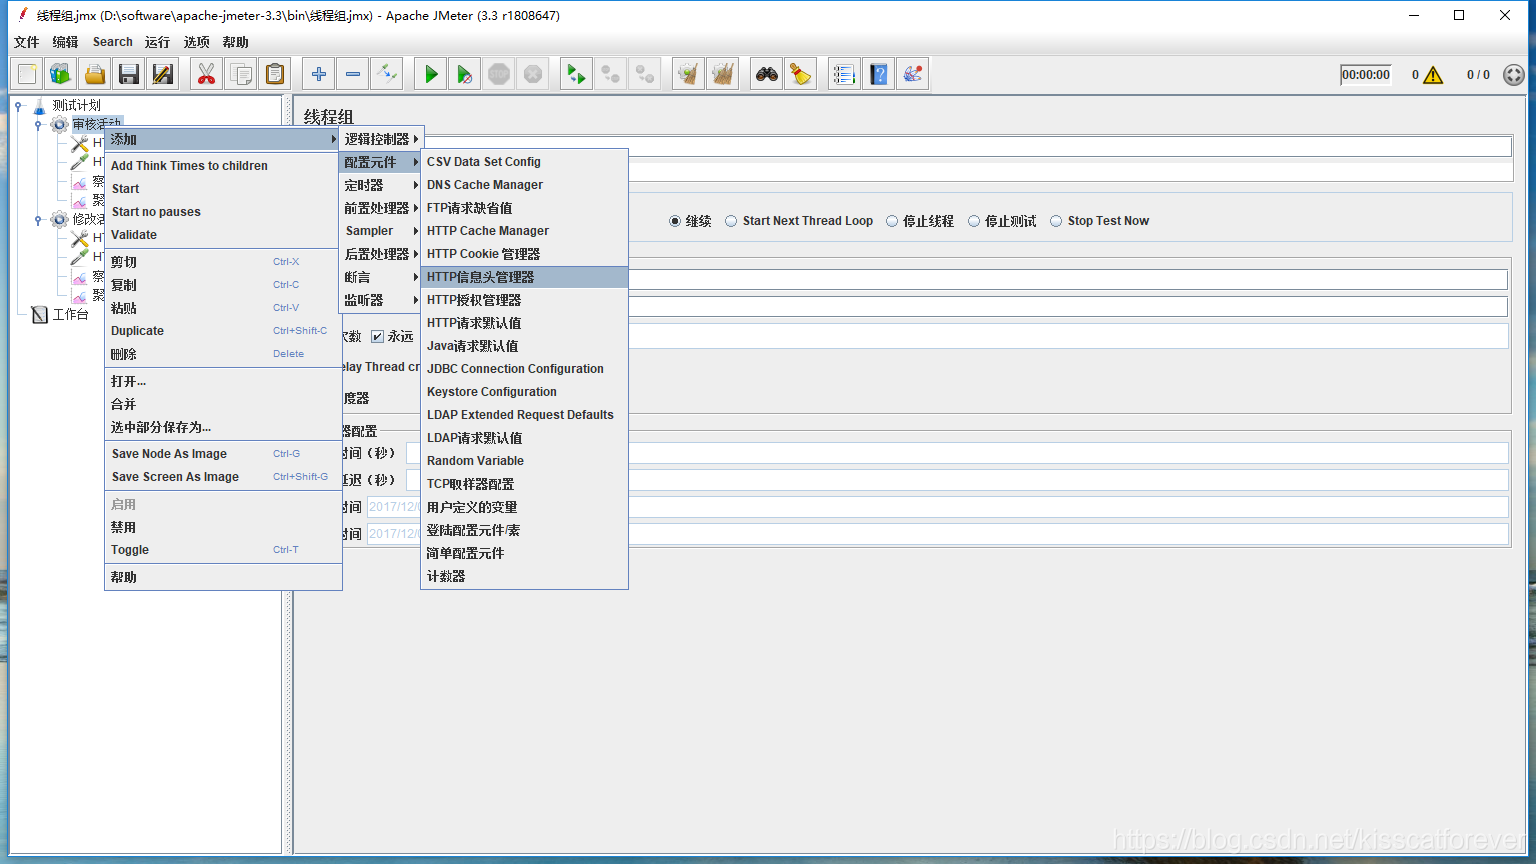Click the Reset search brush icon
Image resolution: width=1536 pixels, height=864 pixels.
pyautogui.click(x=801, y=74)
